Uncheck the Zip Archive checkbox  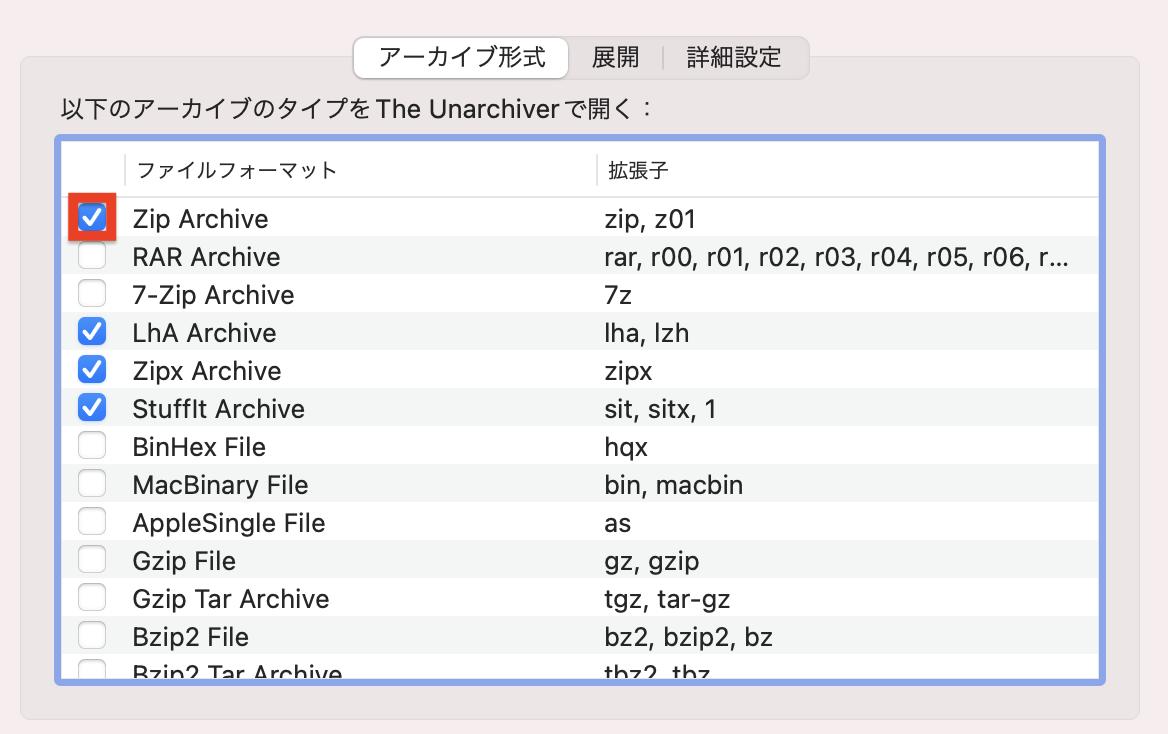pyautogui.click(x=92, y=218)
